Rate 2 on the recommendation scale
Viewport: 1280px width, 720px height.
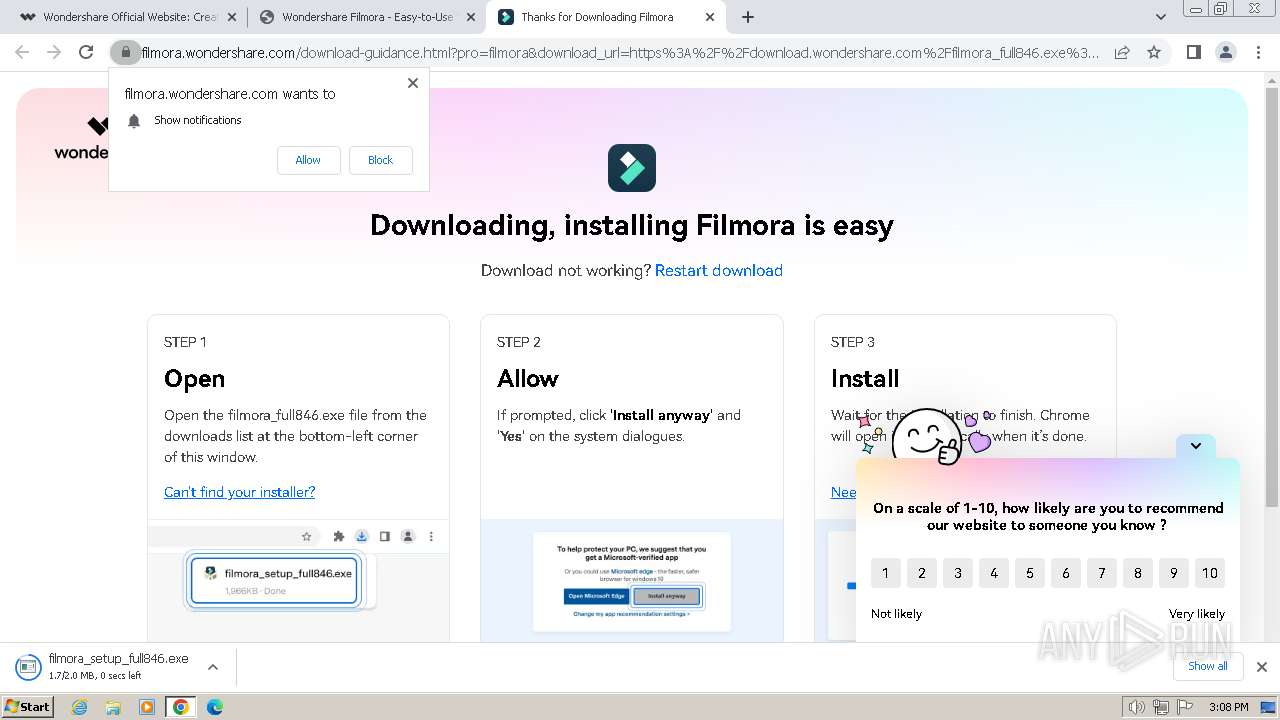pos(921,573)
